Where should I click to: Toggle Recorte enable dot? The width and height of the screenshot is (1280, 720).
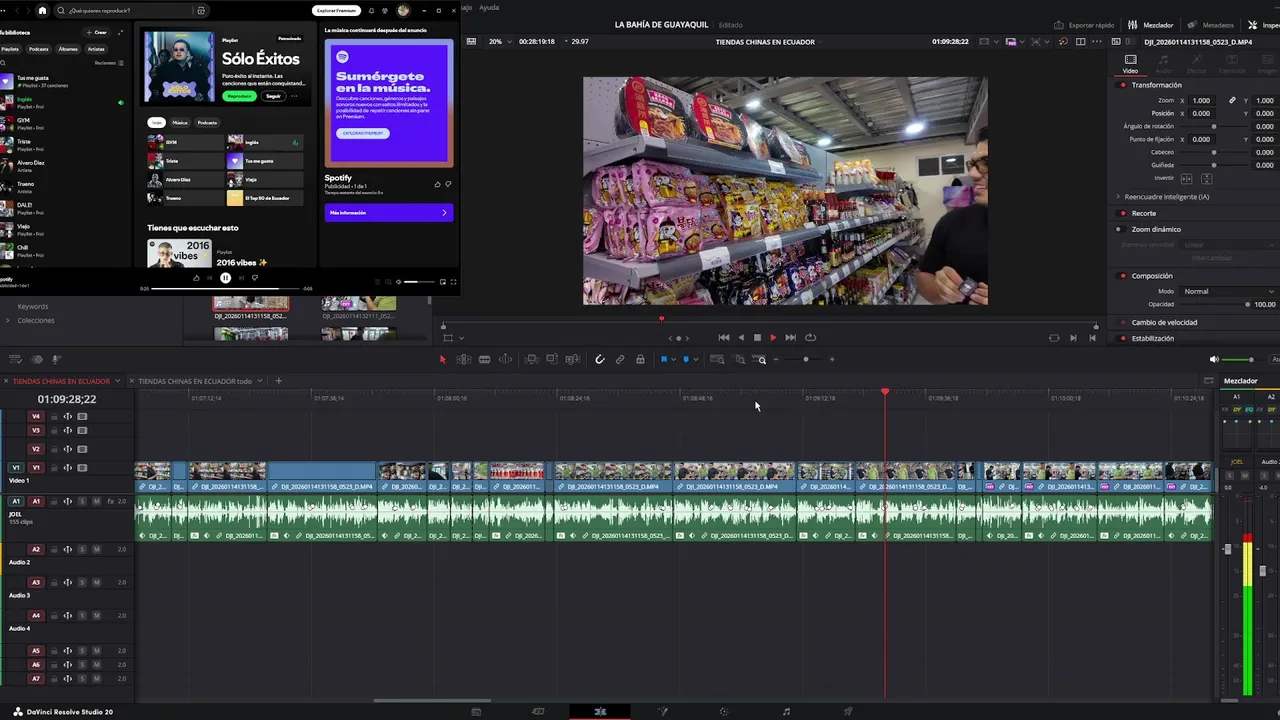click(x=1123, y=213)
